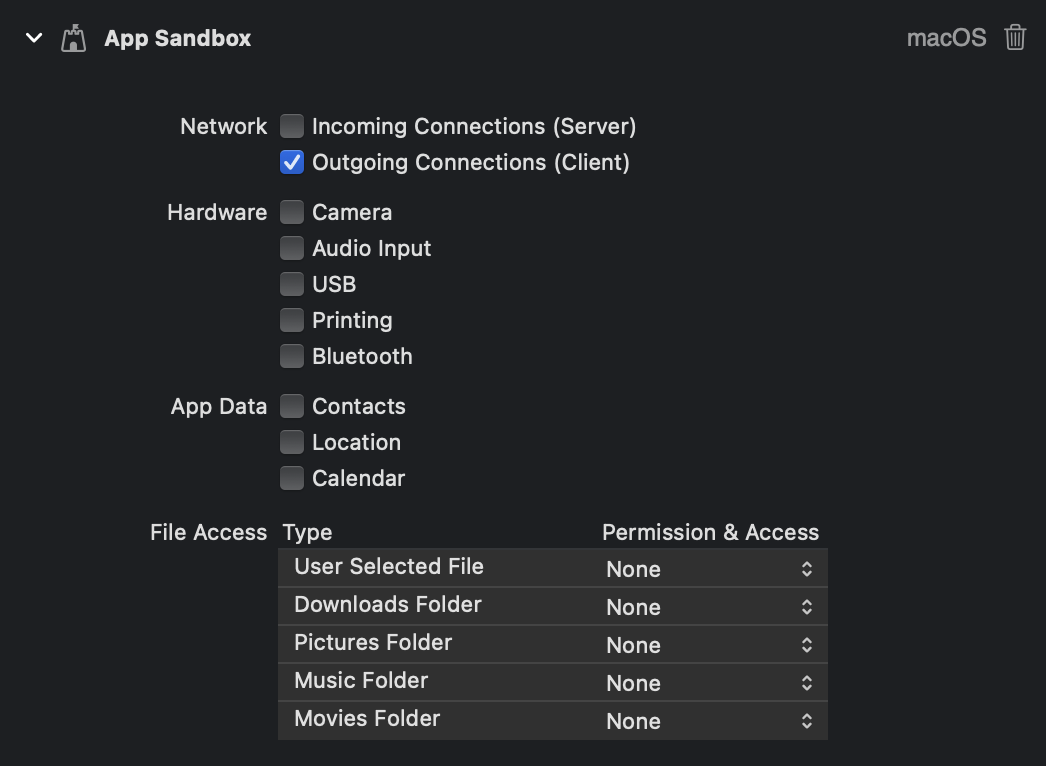1046x766 pixels.
Task: Change Pictures Folder access permission
Action: pos(710,645)
